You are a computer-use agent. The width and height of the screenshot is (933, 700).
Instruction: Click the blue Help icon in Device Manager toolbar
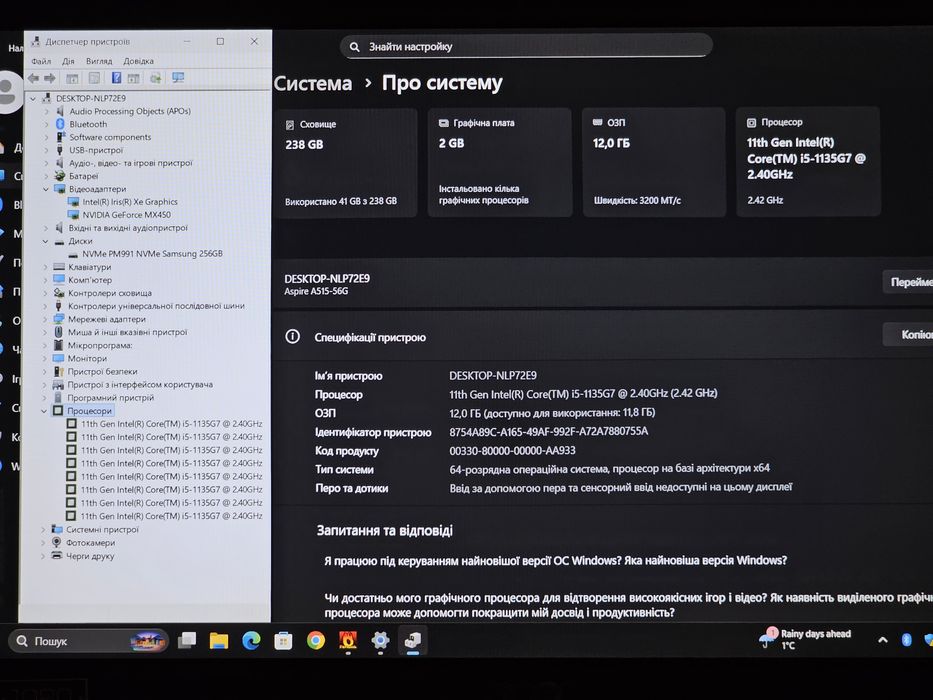pos(117,78)
